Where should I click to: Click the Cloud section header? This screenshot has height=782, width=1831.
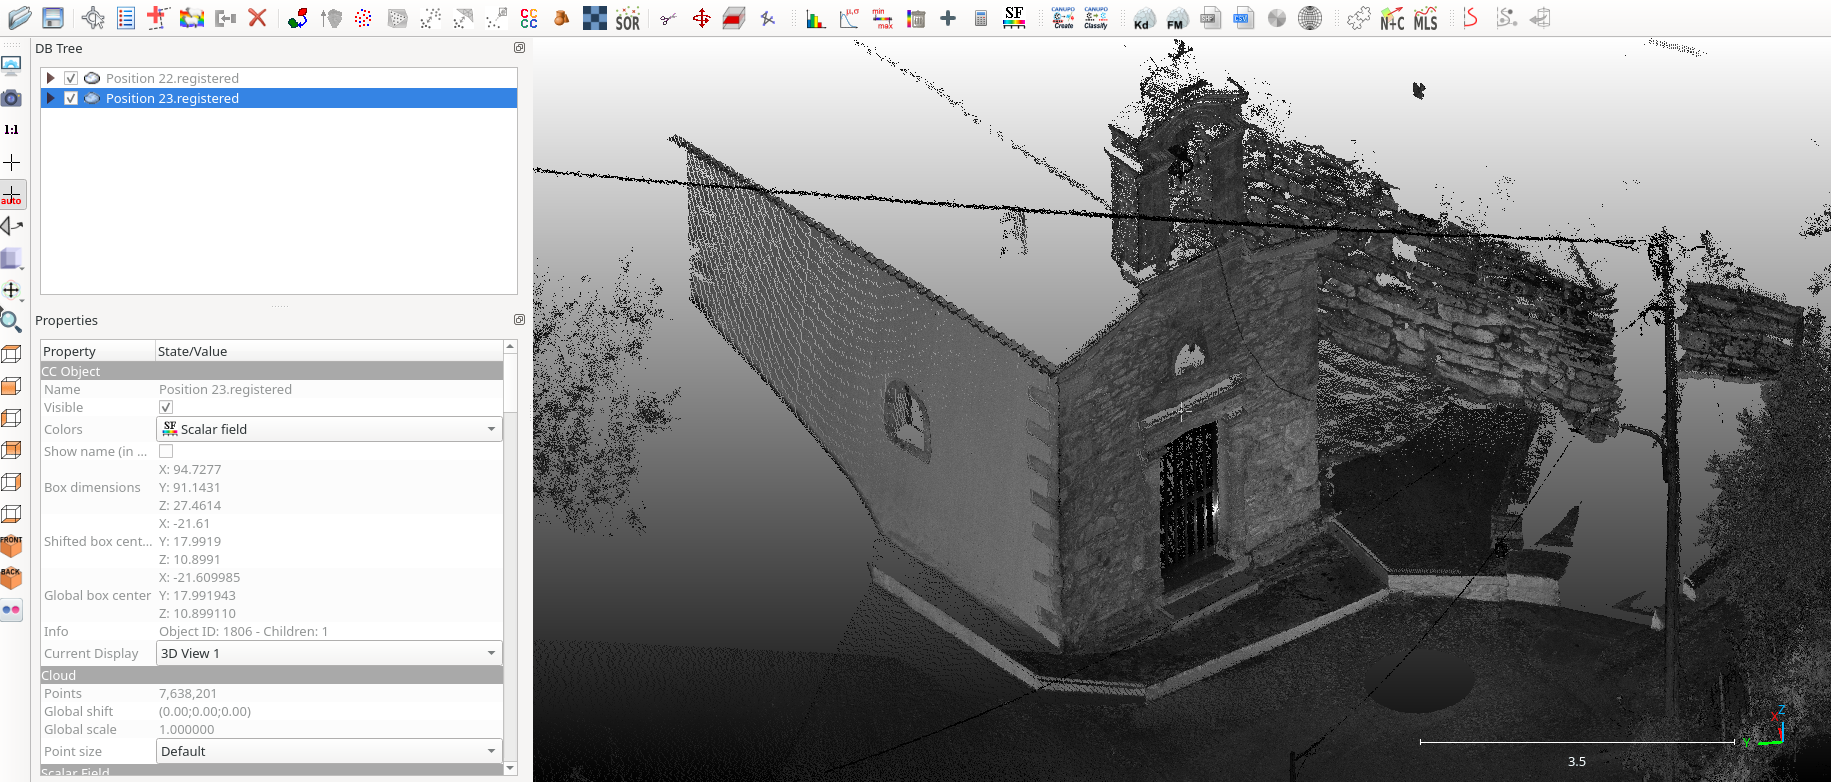[x=271, y=675]
